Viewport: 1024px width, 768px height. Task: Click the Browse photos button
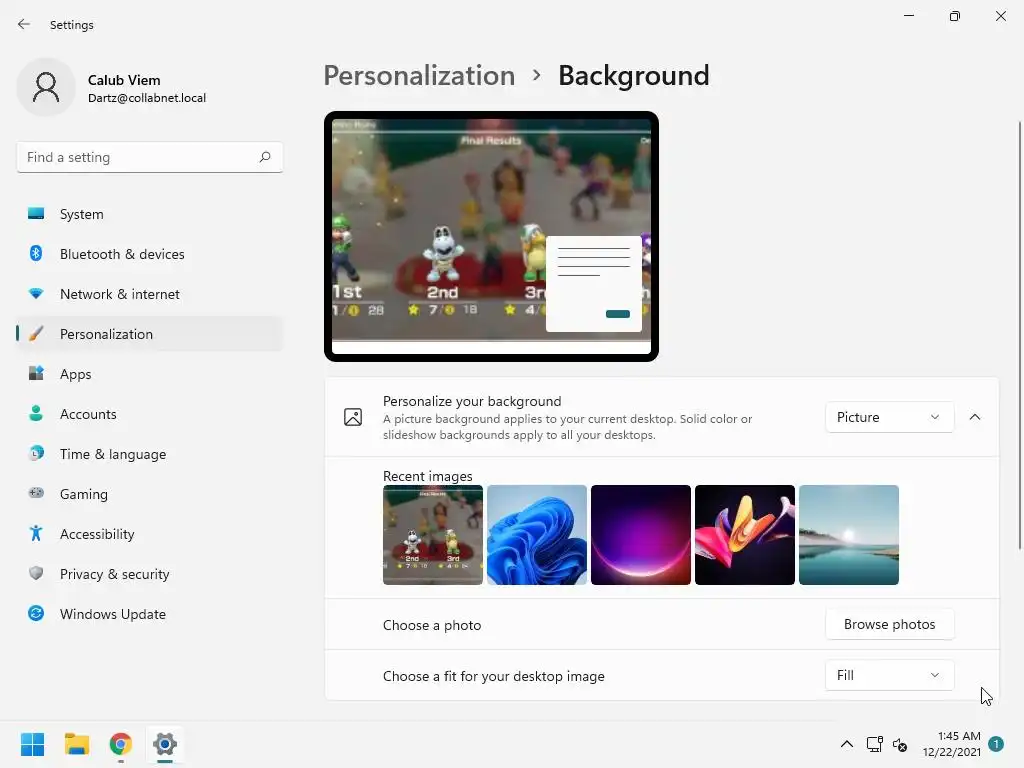click(x=889, y=624)
